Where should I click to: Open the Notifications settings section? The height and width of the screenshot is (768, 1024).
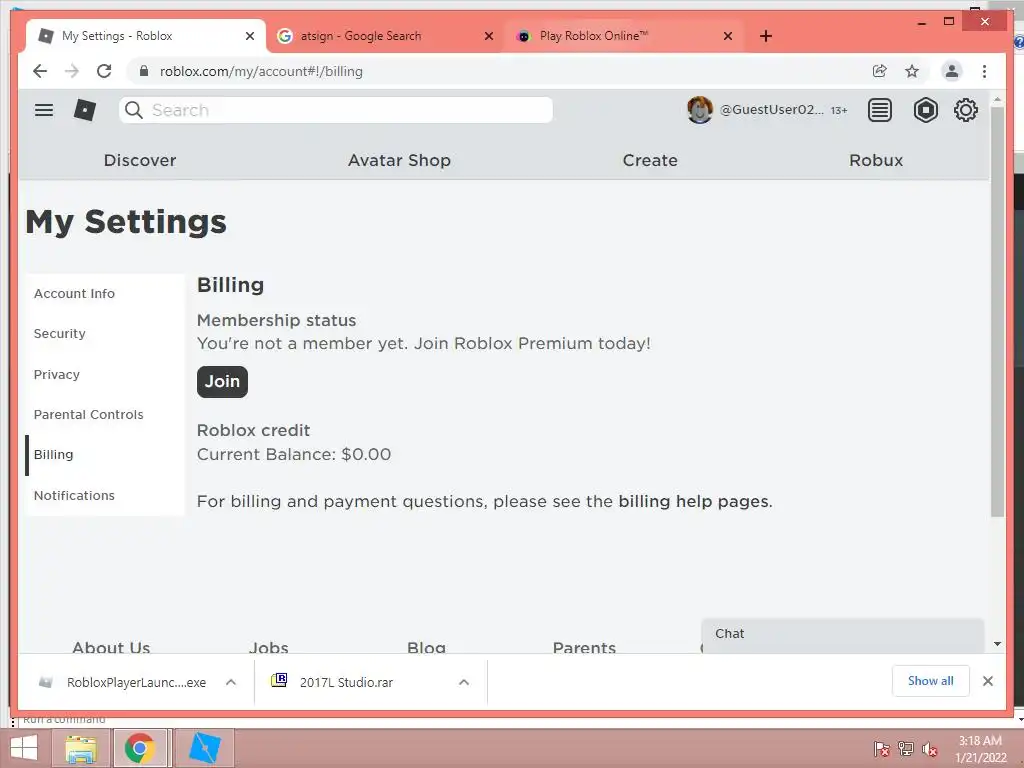point(104,495)
